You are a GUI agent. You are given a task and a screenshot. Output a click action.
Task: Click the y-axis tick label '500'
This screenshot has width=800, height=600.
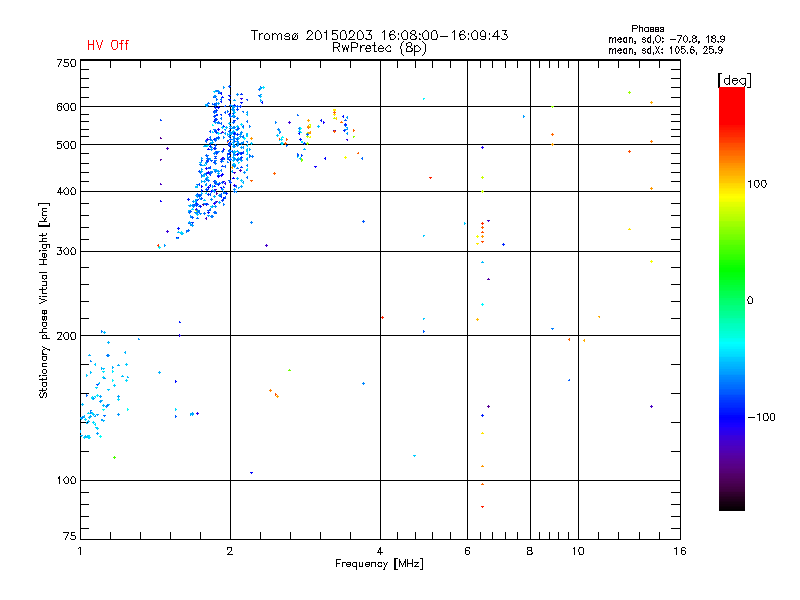pos(66,145)
